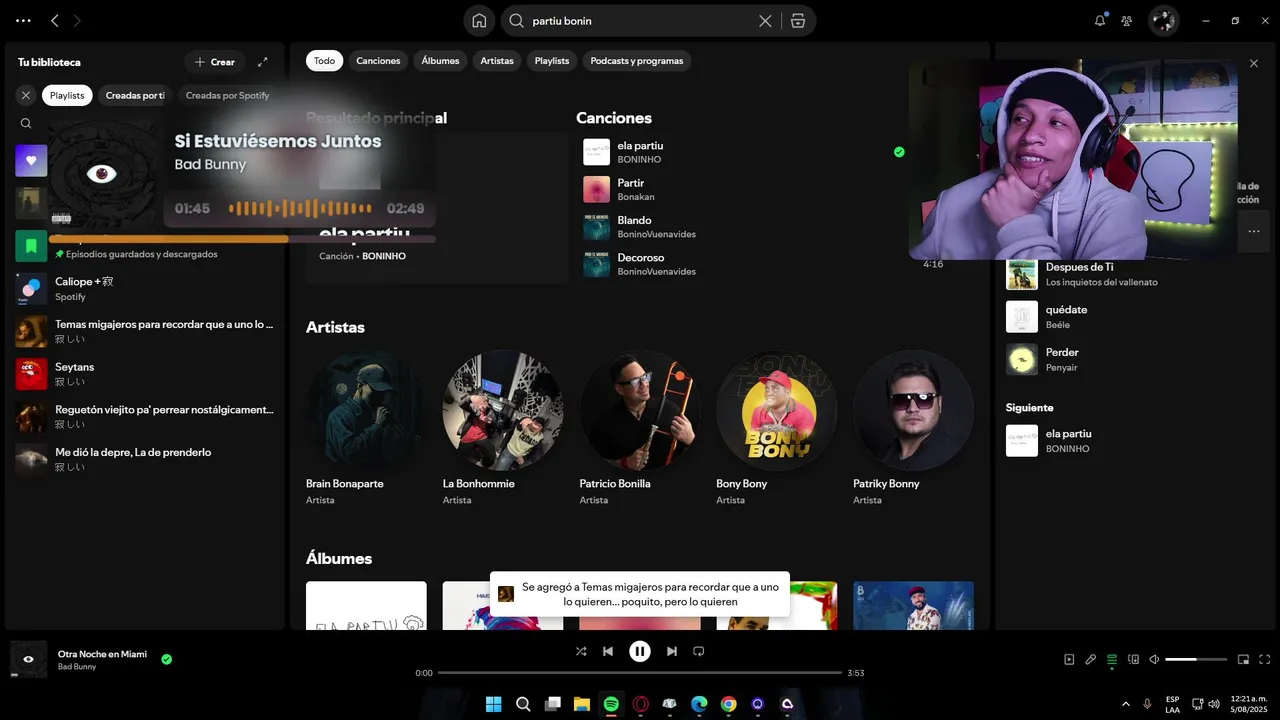This screenshot has height=720, width=1280.
Task: Toggle the queue panel icon
Action: pyautogui.click(x=1112, y=659)
